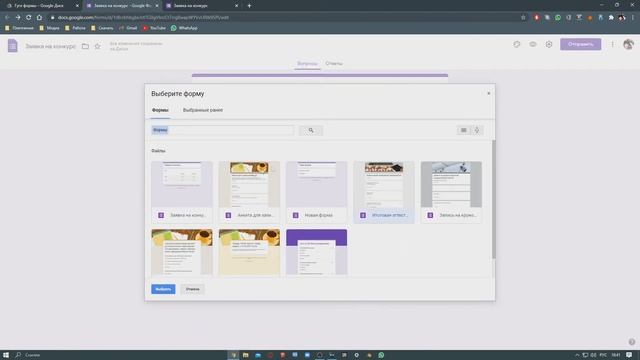Viewport: 640px width, 360px height.
Task: Click the 'Отправить' button
Action: click(x=580, y=44)
